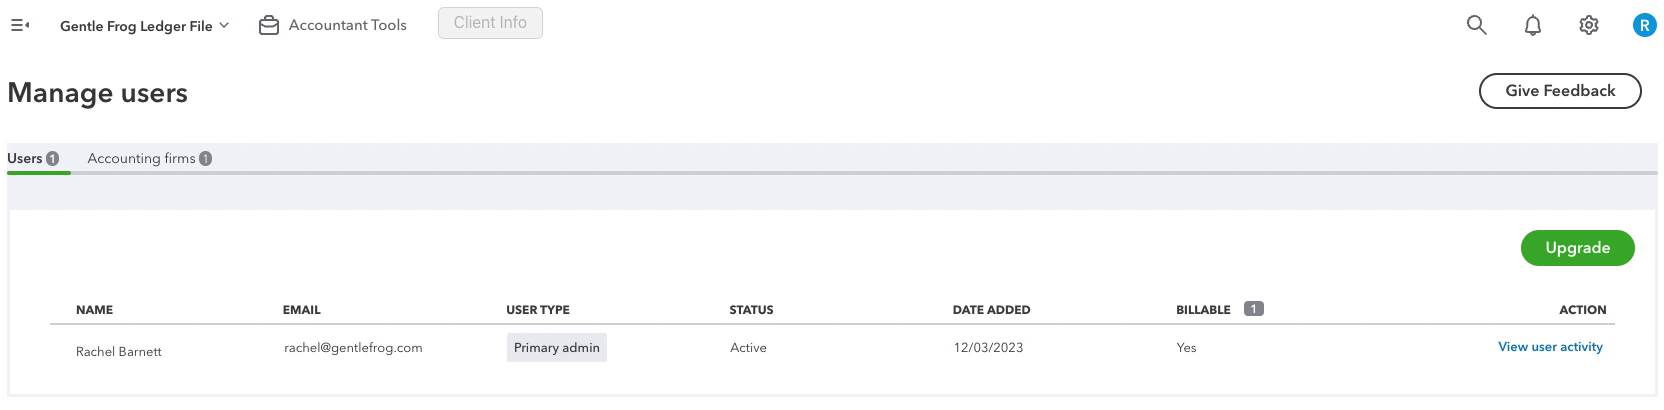Click the Give Feedback button
This screenshot has width=1664, height=410.
(1560, 91)
